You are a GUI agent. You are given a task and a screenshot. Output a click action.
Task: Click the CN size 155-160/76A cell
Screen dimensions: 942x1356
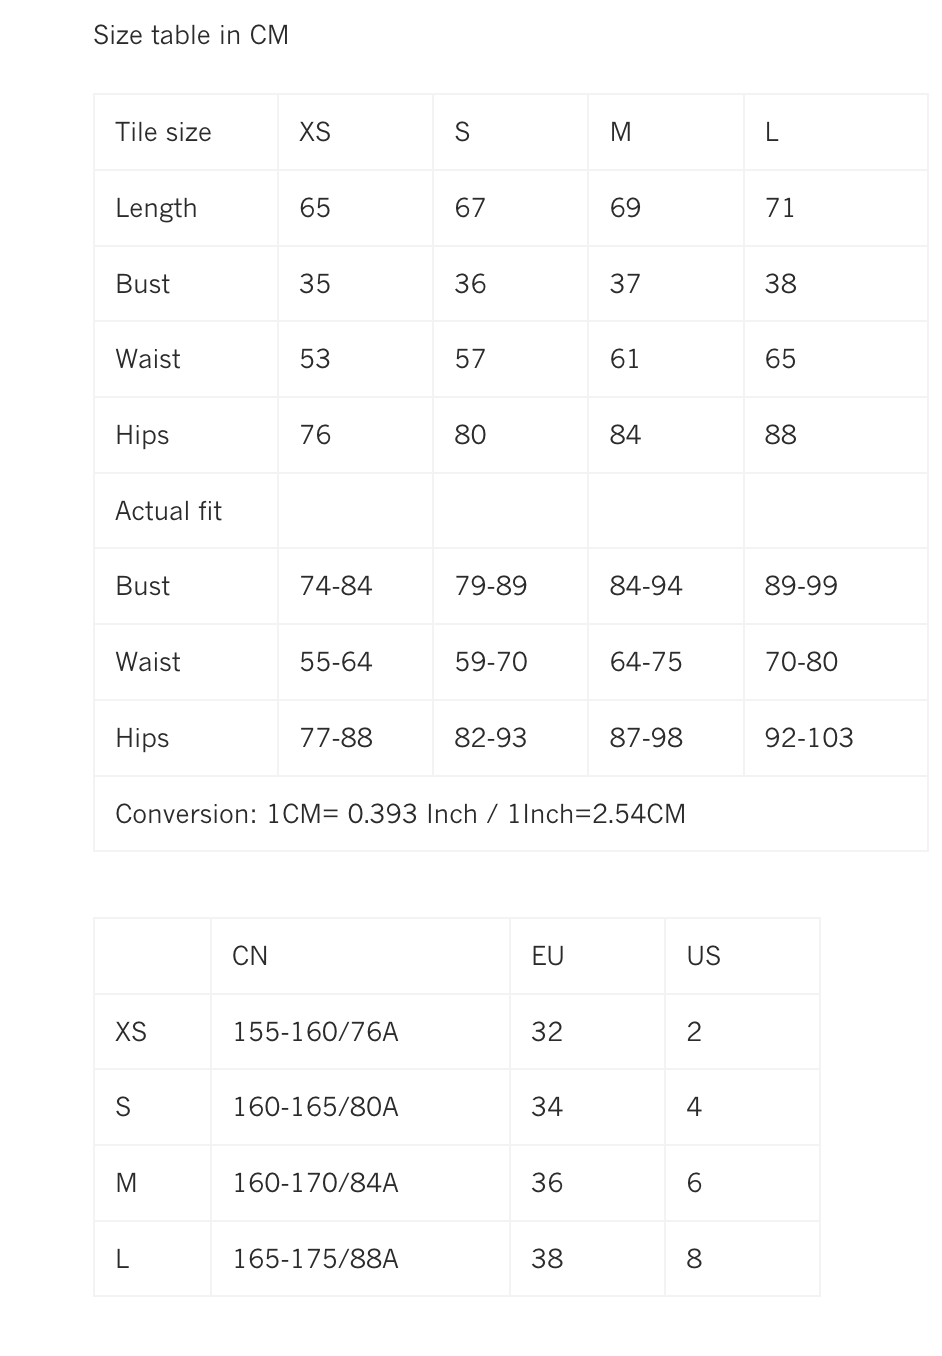tap(315, 1032)
